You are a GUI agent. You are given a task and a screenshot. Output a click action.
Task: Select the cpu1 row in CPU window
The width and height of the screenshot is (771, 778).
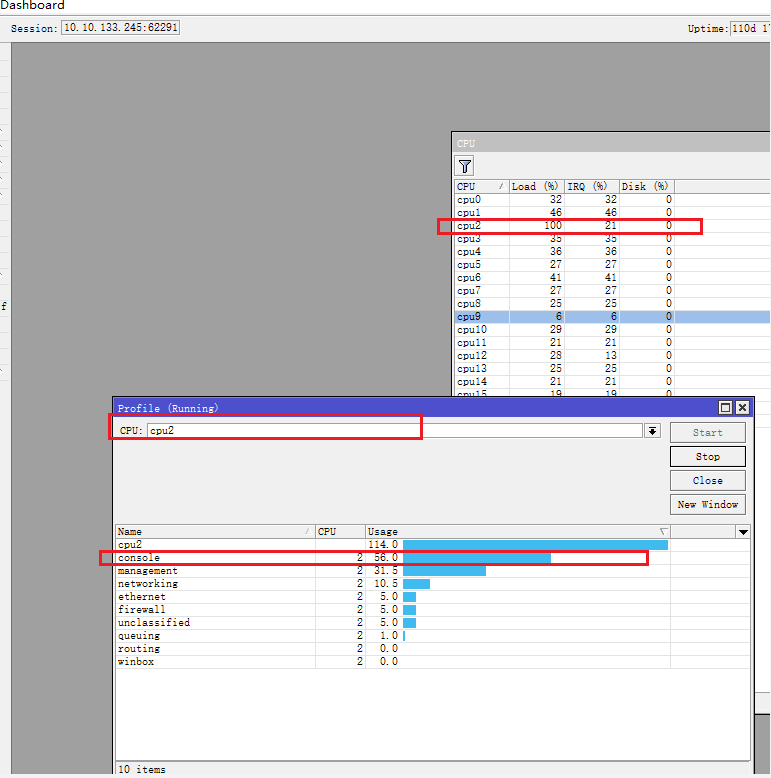(x=612, y=212)
